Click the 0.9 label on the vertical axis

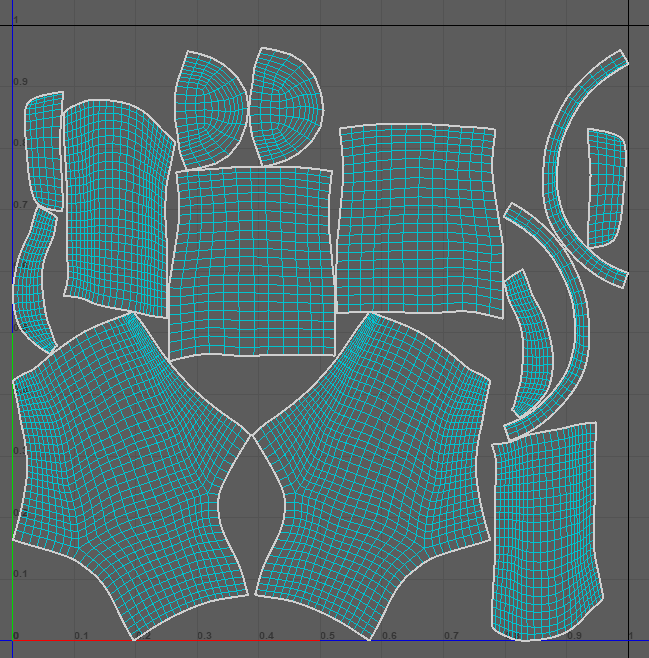click(20, 81)
